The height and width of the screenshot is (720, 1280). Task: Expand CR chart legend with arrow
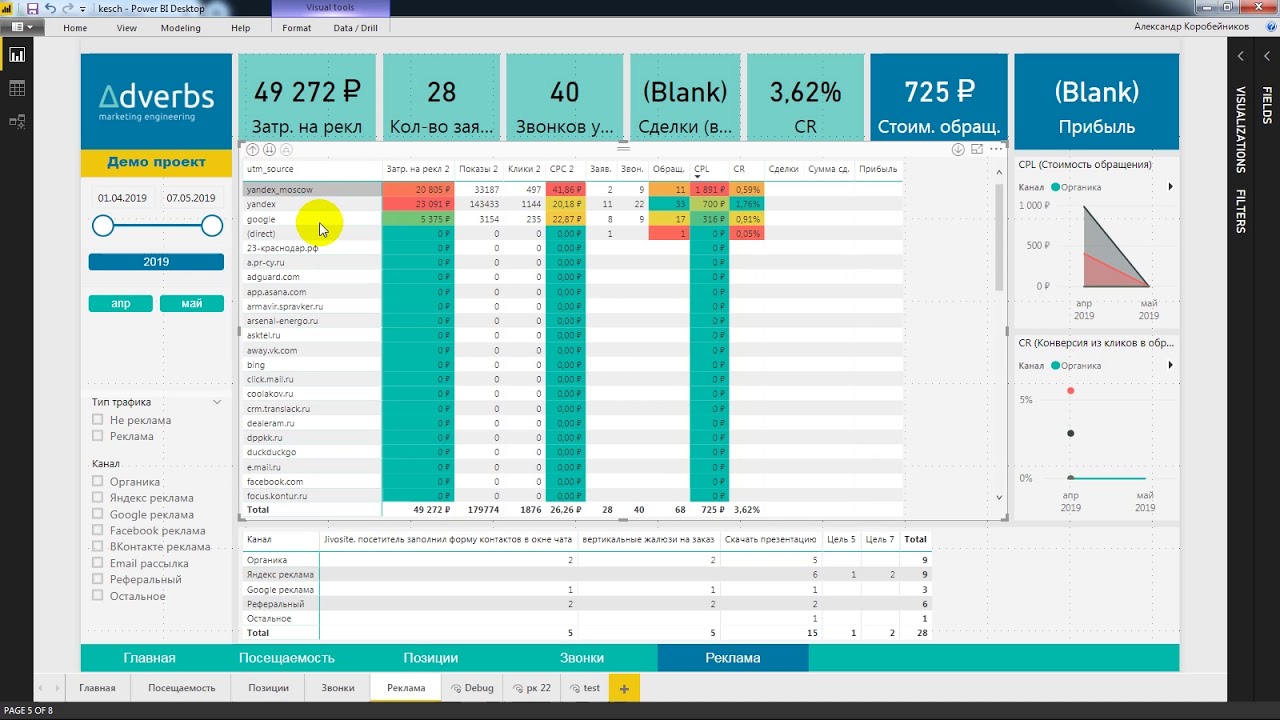click(x=1170, y=366)
